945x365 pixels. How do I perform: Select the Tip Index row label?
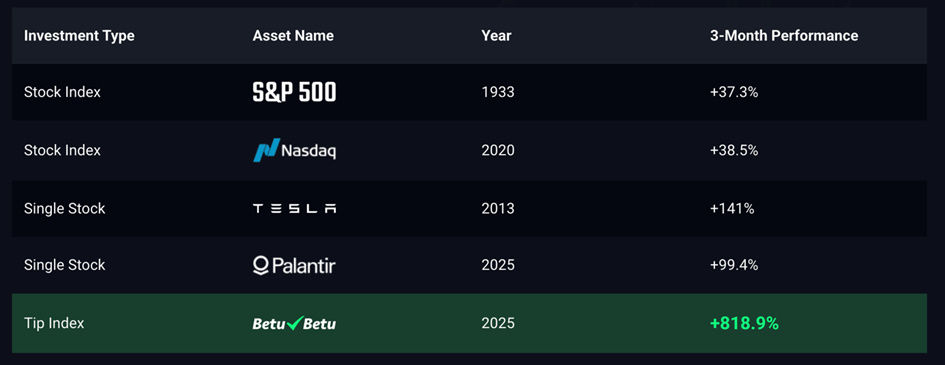click(x=54, y=323)
